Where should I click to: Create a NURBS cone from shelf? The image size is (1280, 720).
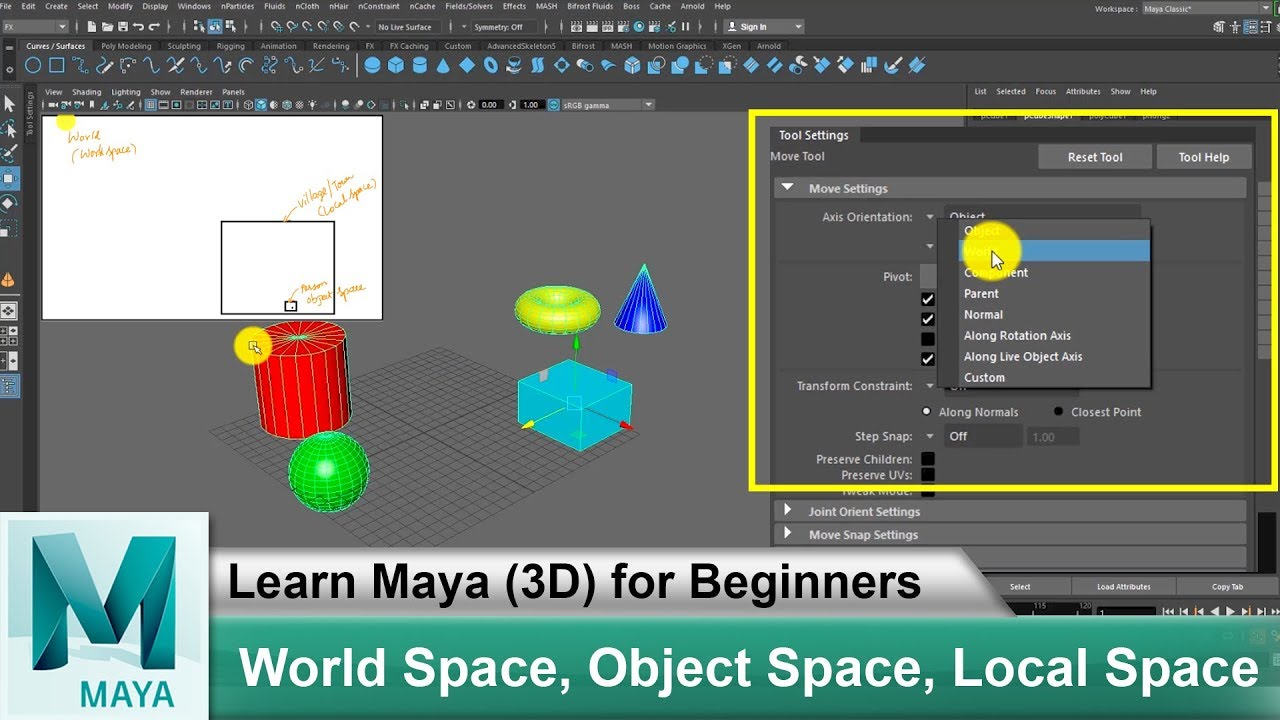(443, 66)
